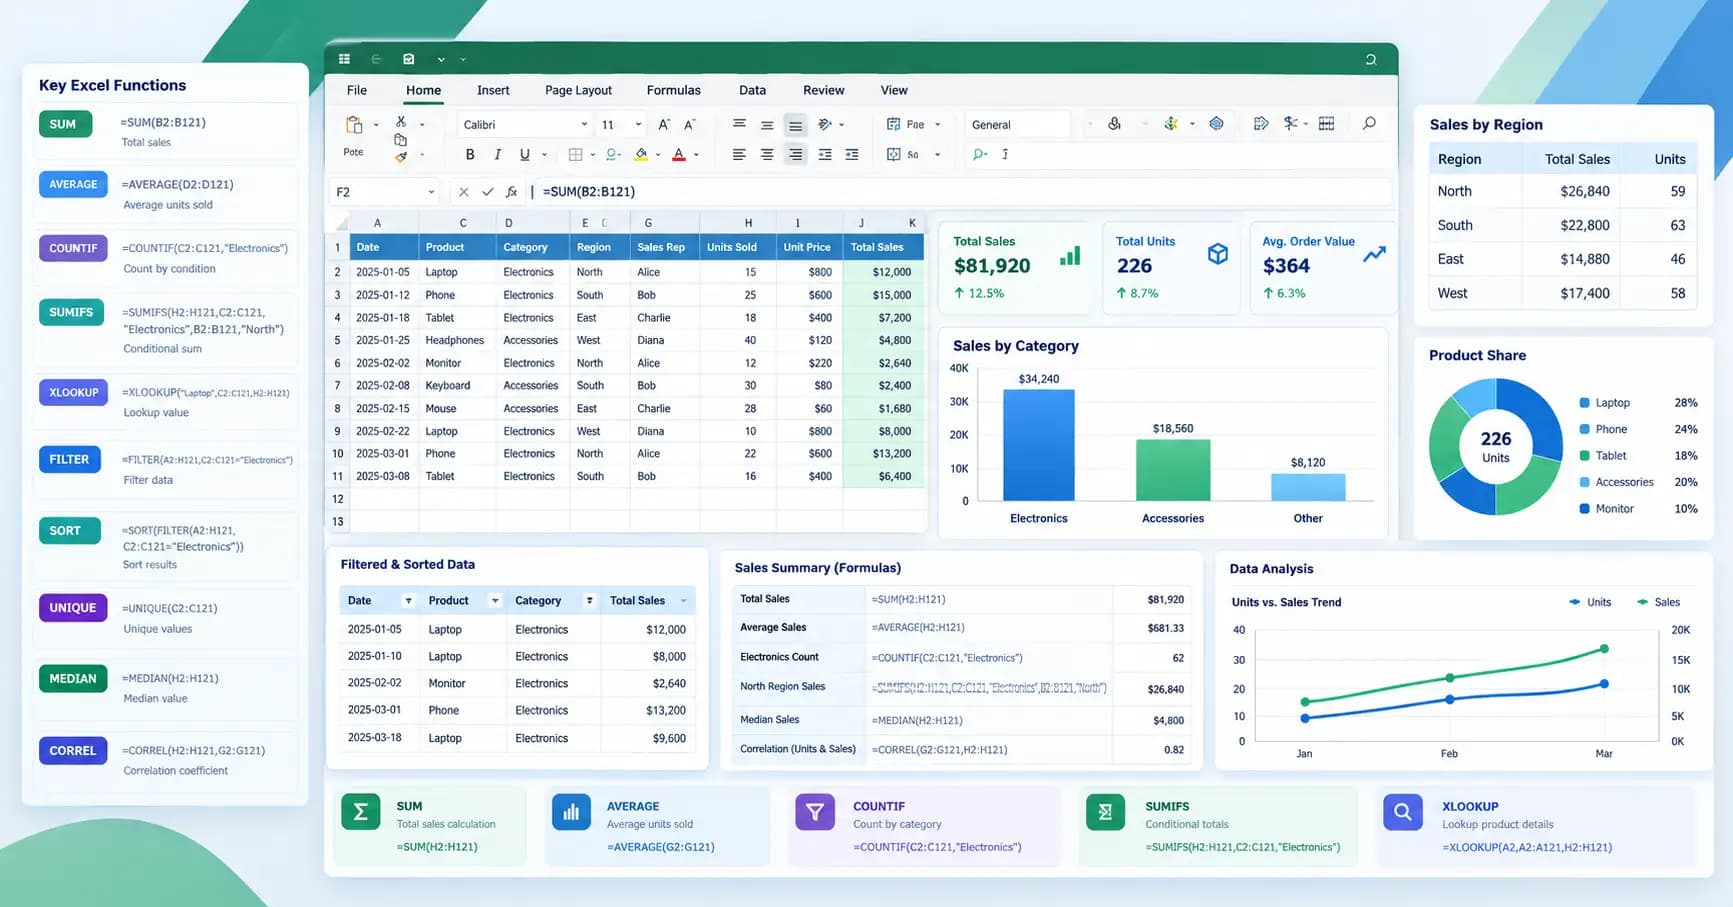Switch to the Formulas tab
Viewport: 1733px width, 907px height.
point(673,90)
